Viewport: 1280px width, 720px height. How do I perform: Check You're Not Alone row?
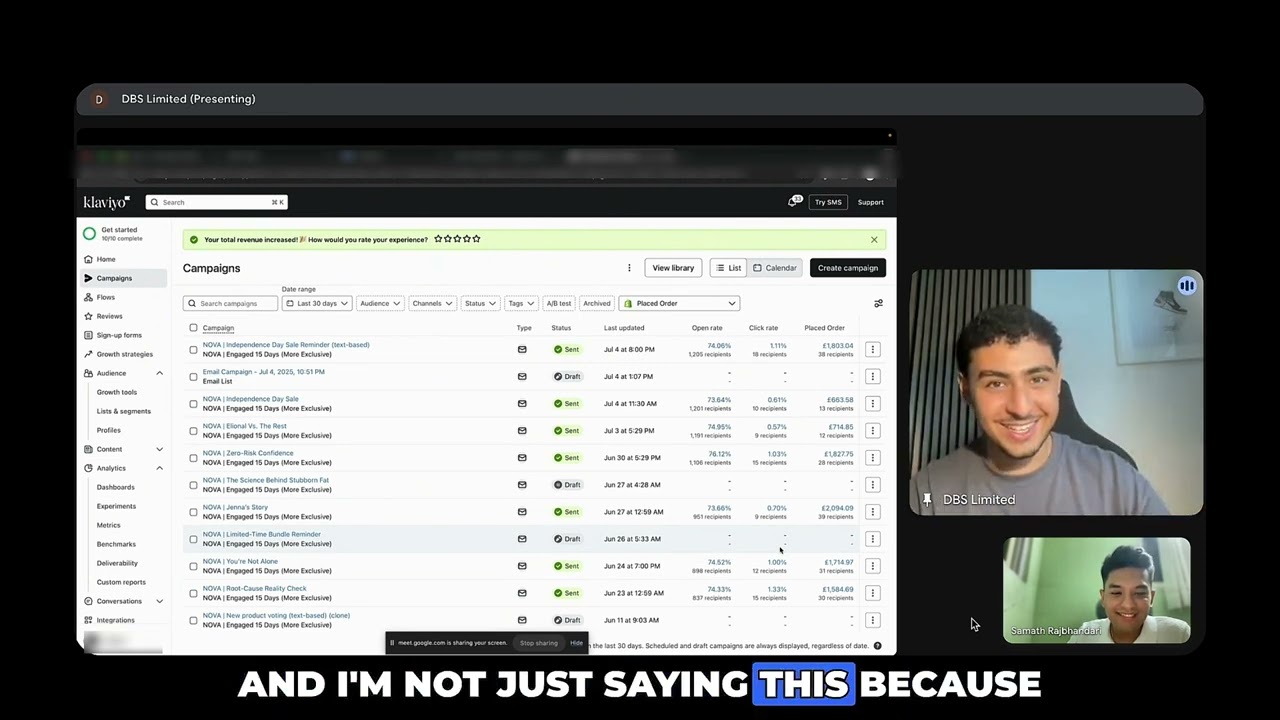coord(193,565)
